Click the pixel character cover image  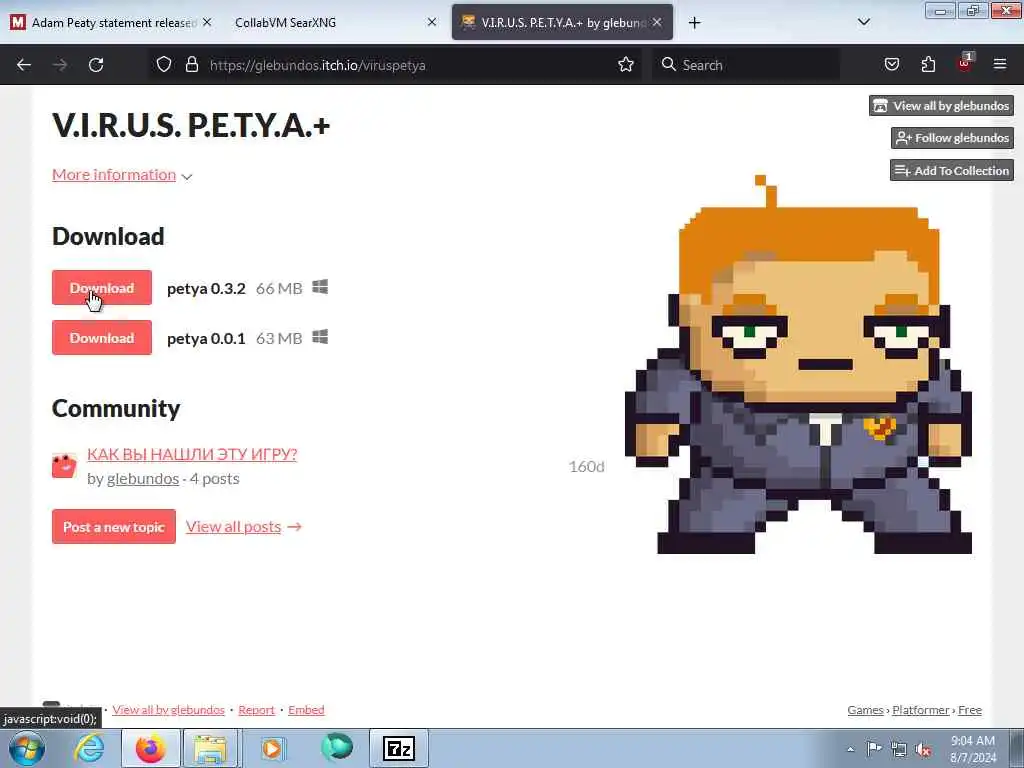[798, 364]
